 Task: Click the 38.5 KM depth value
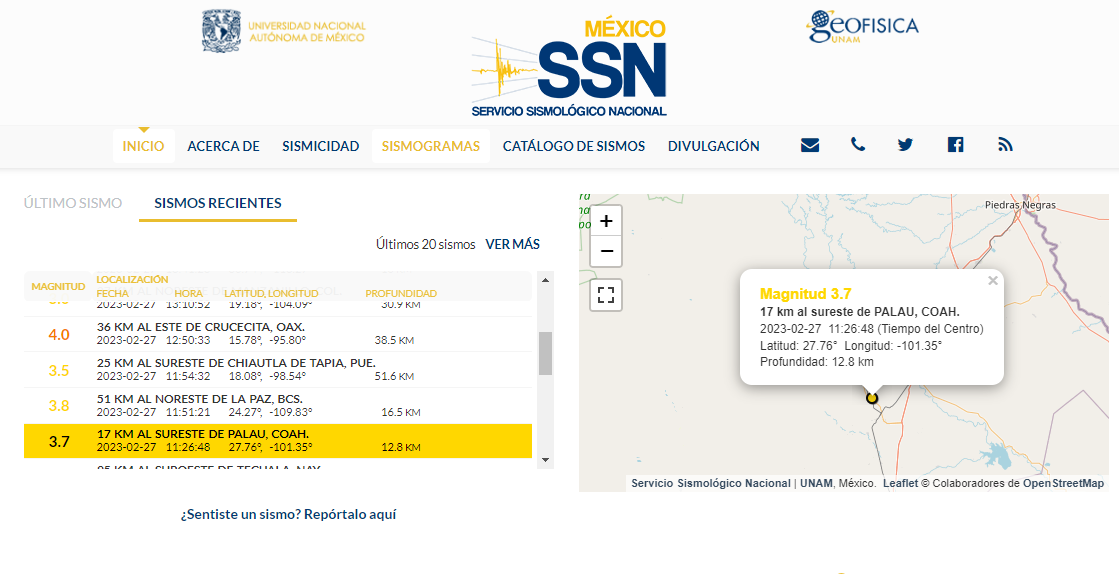tap(394, 341)
